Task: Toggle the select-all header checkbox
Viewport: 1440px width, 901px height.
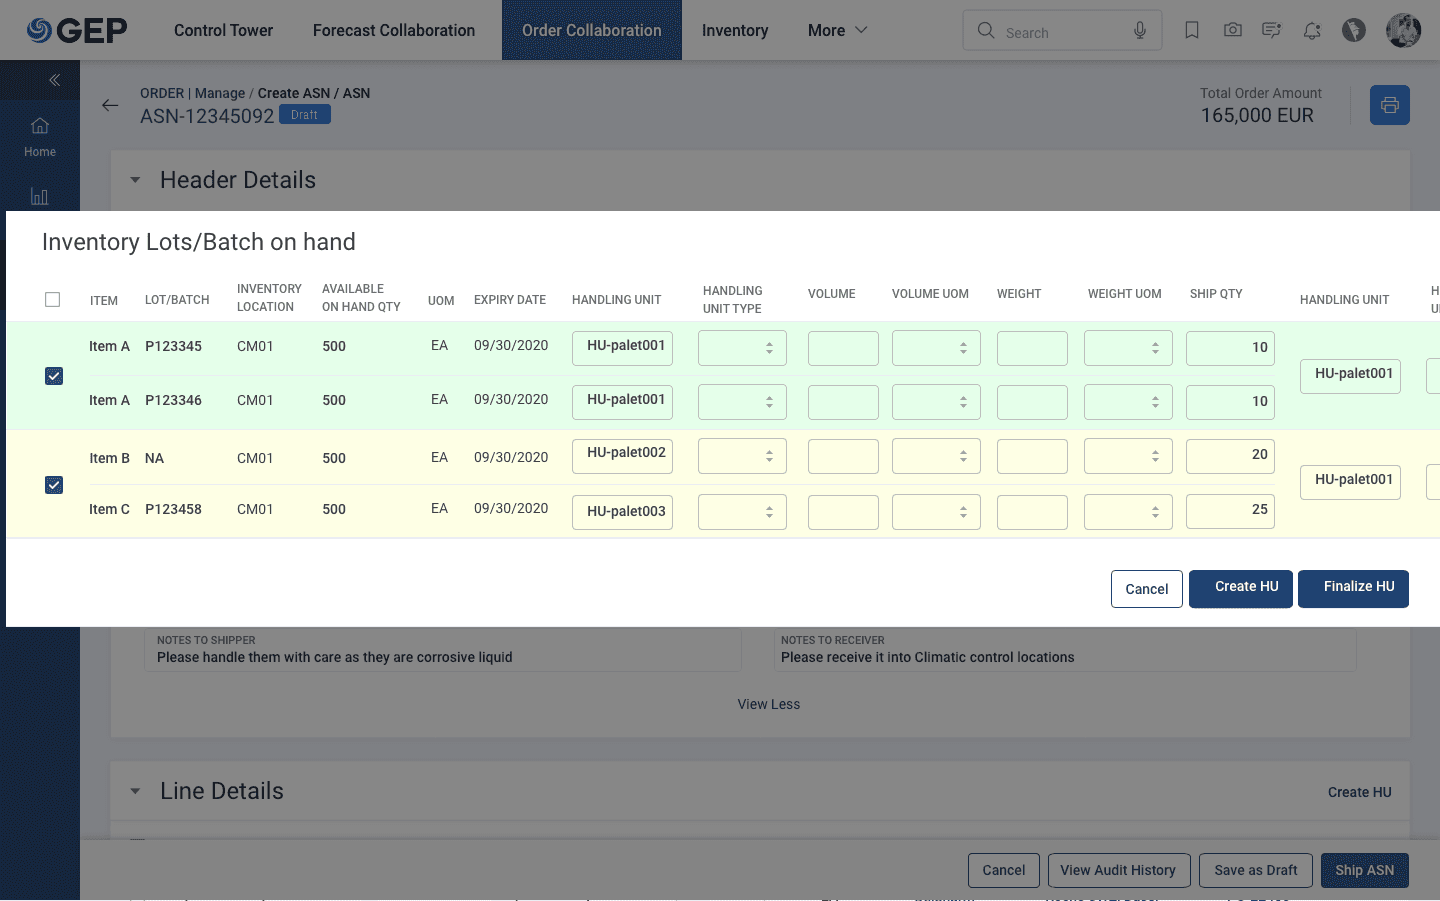Action: [x=53, y=299]
